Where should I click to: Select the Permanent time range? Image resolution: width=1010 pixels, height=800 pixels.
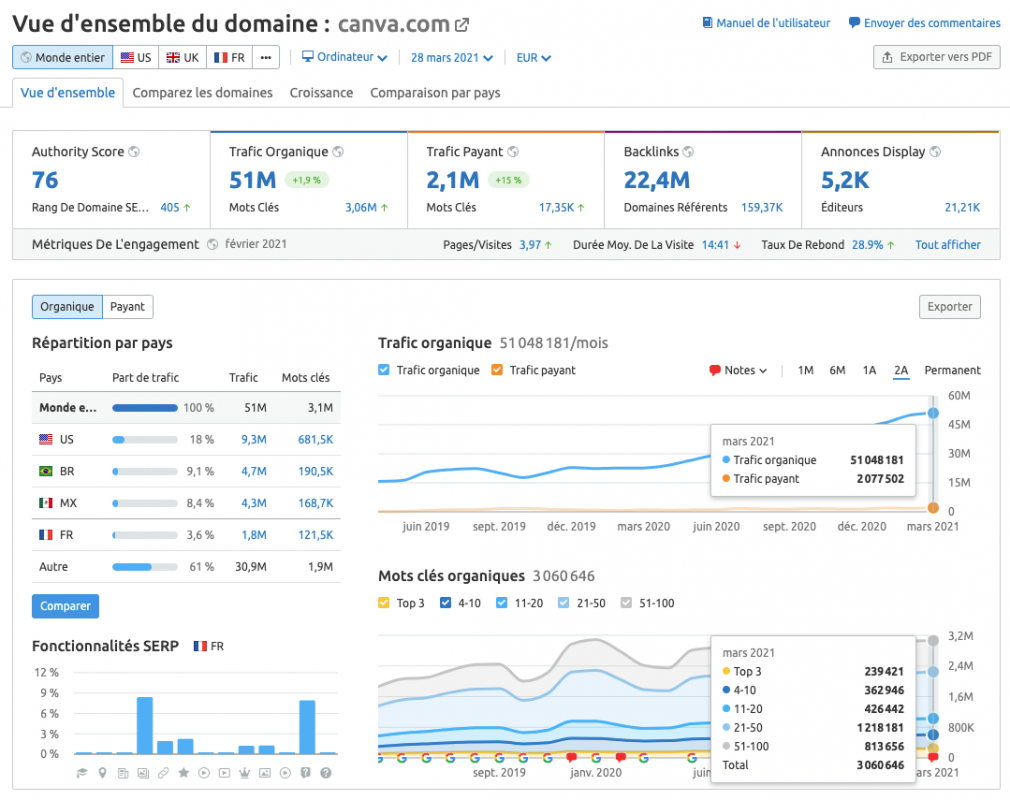[x=952, y=370]
